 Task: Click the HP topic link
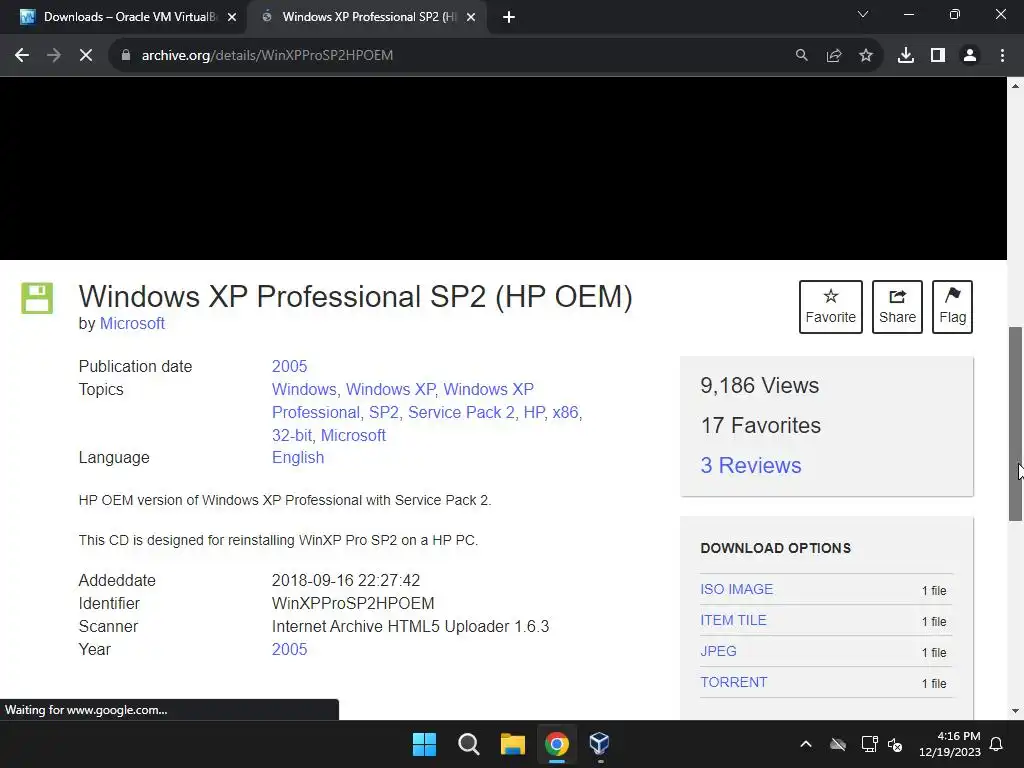pos(534,412)
